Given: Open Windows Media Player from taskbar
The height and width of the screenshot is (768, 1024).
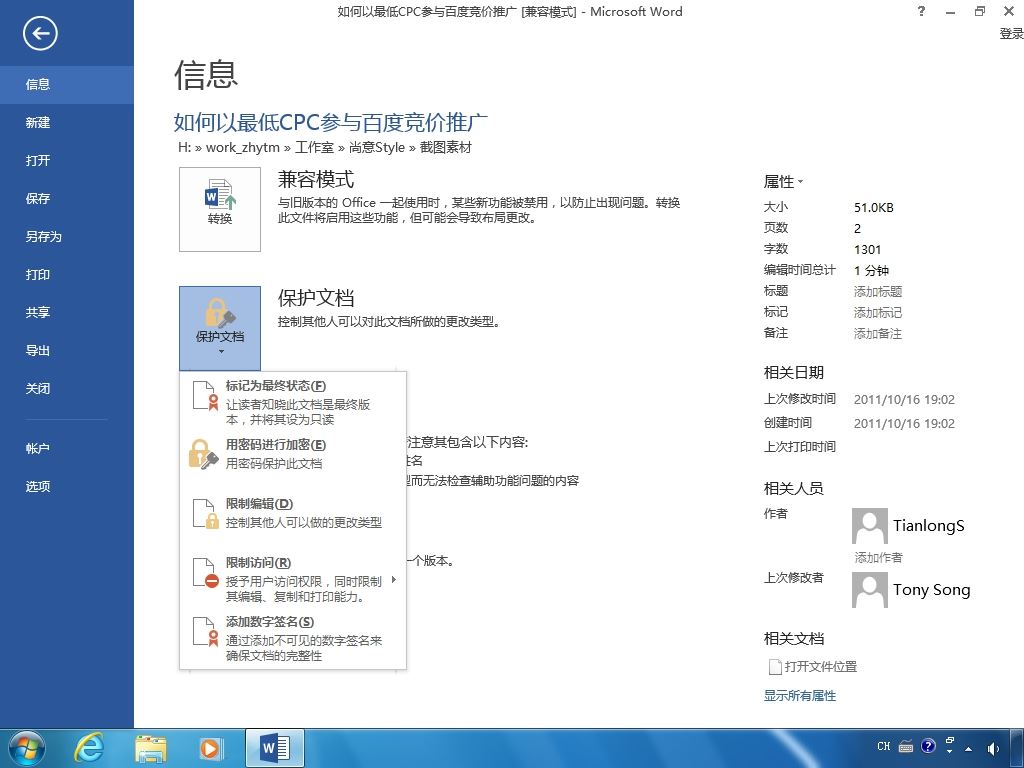Looking at the screenshot, I should (x=210, y=748).
